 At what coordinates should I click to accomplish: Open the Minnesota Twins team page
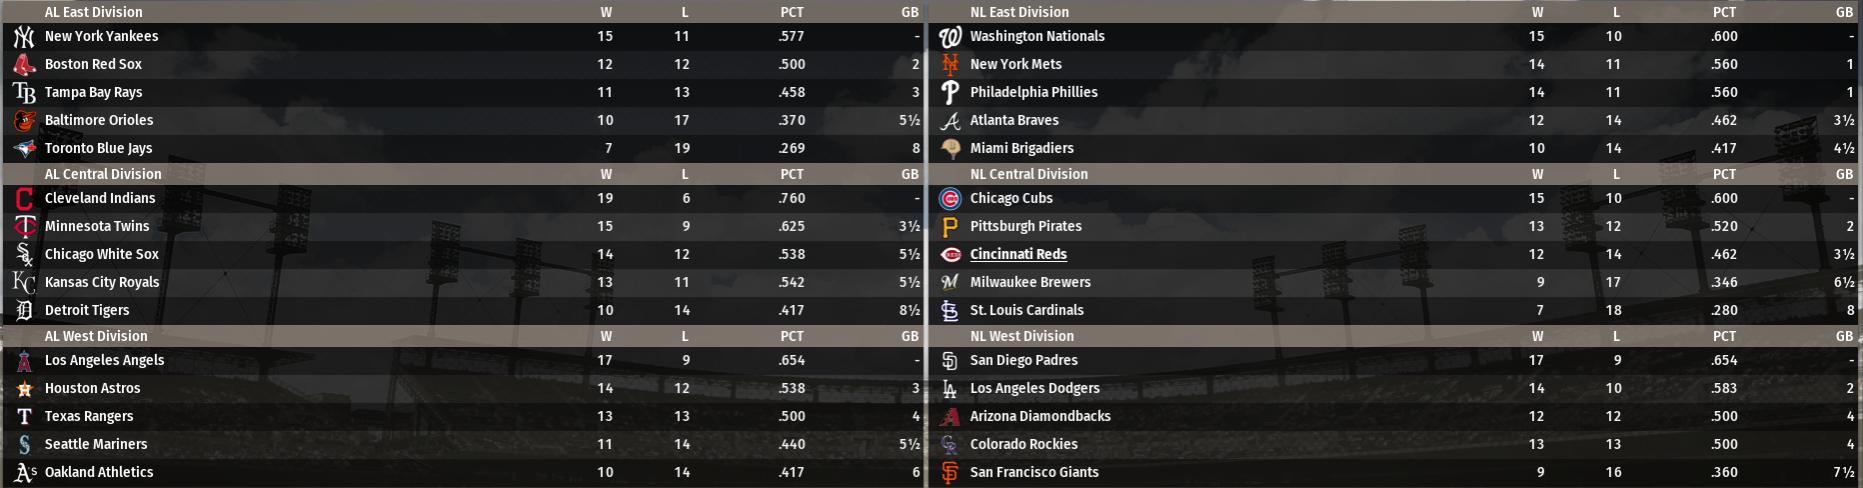(x=97, y=226)
